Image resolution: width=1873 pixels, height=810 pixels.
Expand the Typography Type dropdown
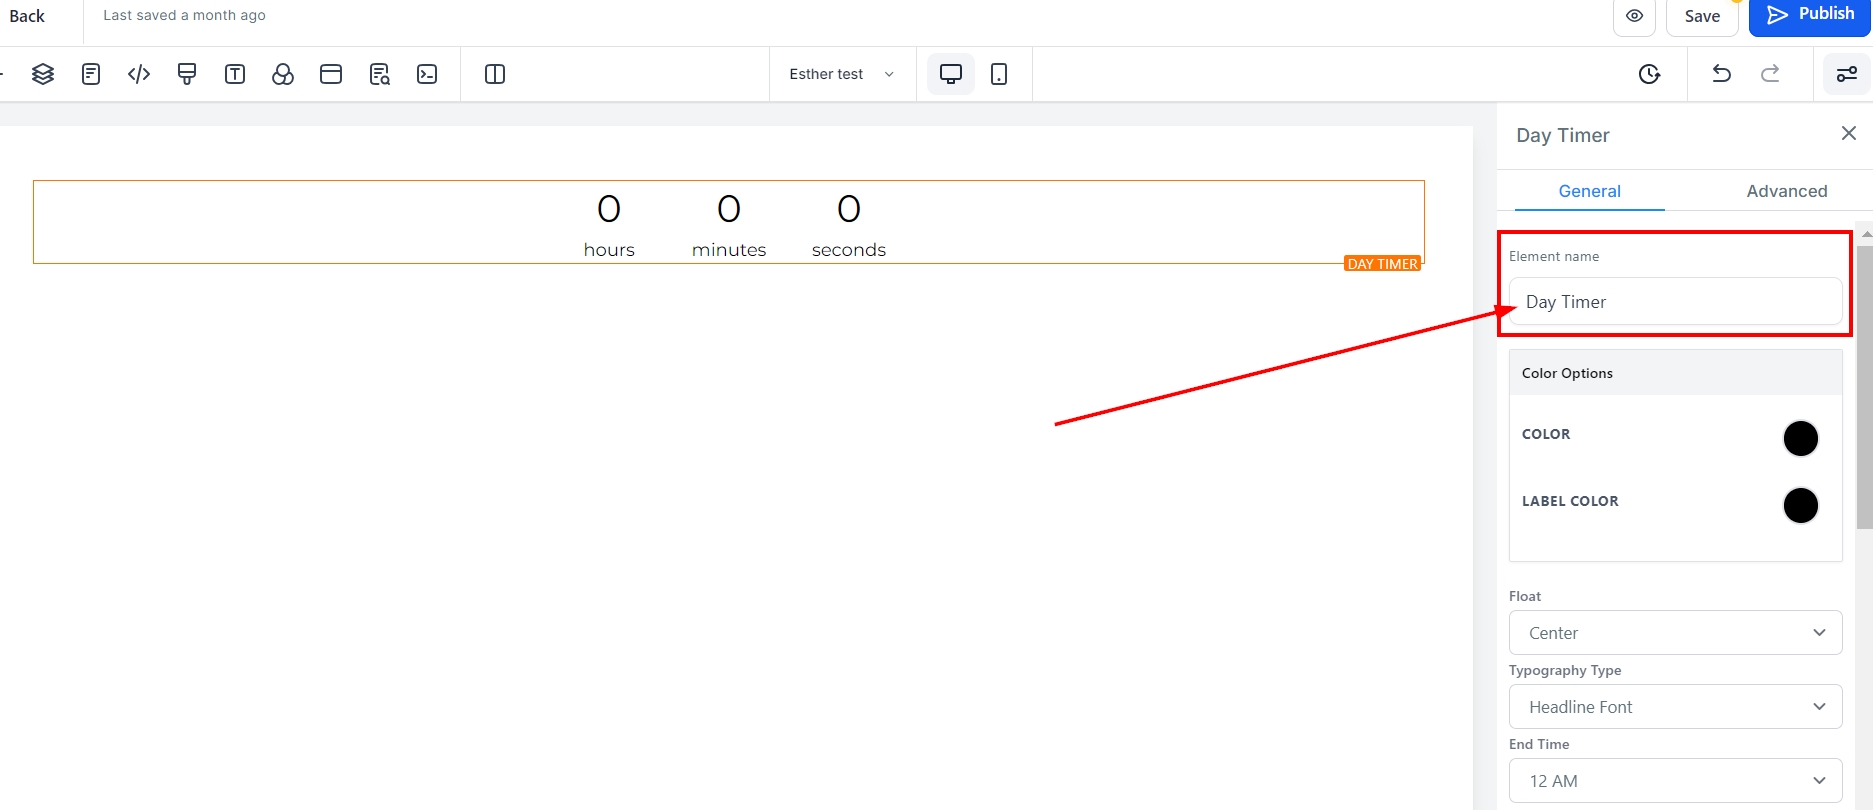click(x=1675, y=707)
